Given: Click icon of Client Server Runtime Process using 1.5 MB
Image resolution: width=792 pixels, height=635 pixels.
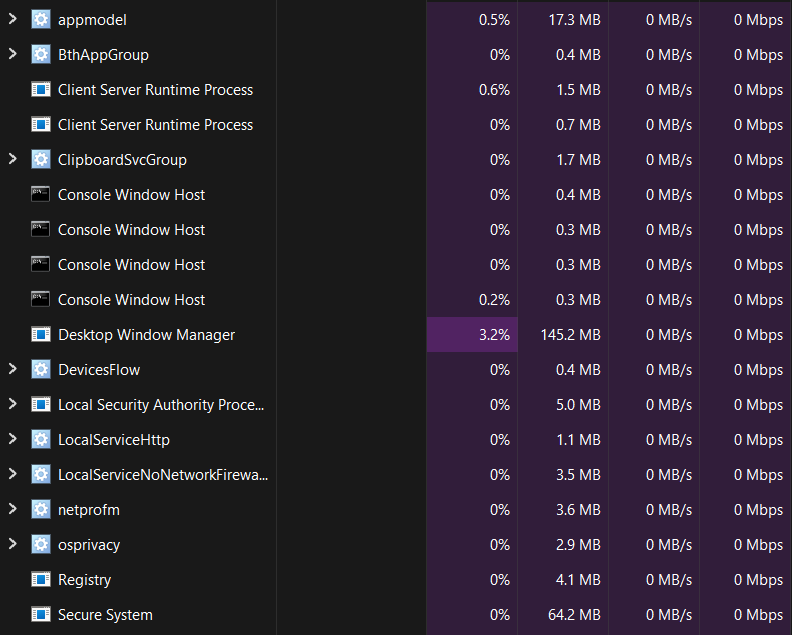Looking at the screenshot, I should click(41, 90).
